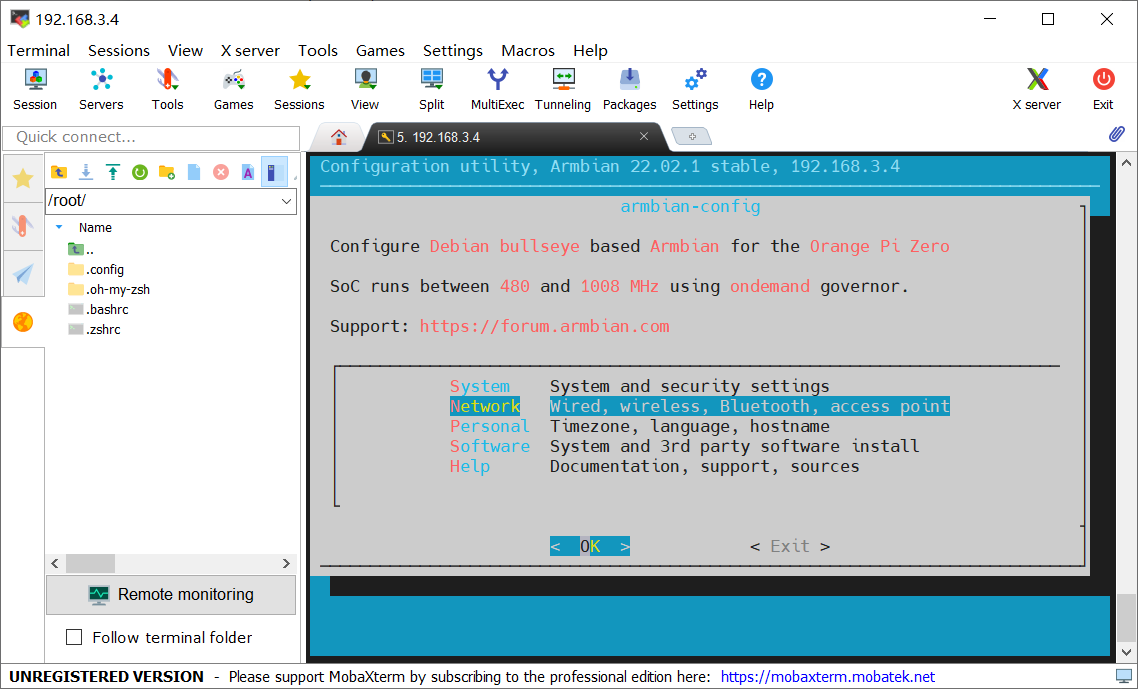Open the sidebar star Sessions tab
This screenshot has width=1138, height=689.
click(x=23, y=178)
